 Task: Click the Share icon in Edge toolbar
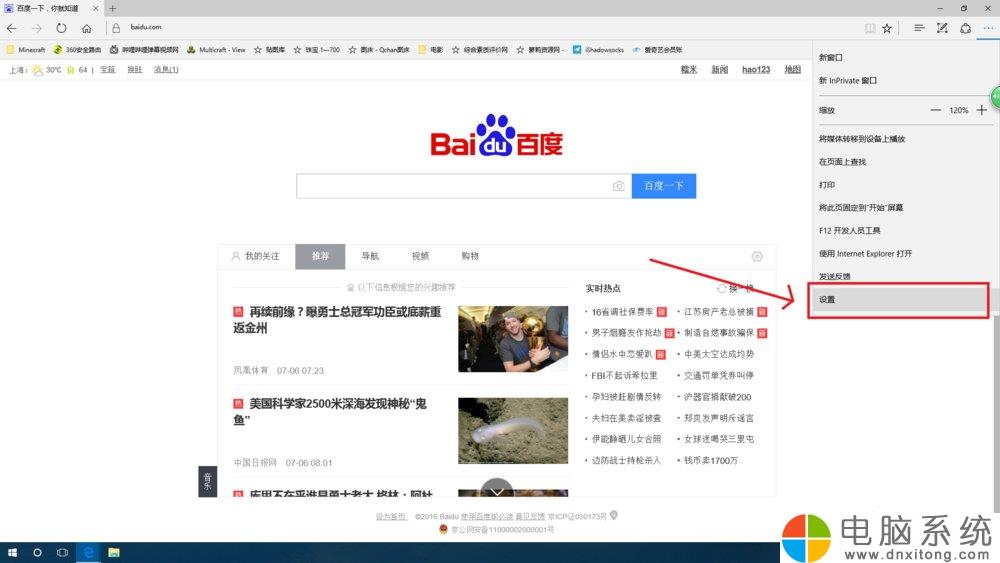click(x=966, y=28)
